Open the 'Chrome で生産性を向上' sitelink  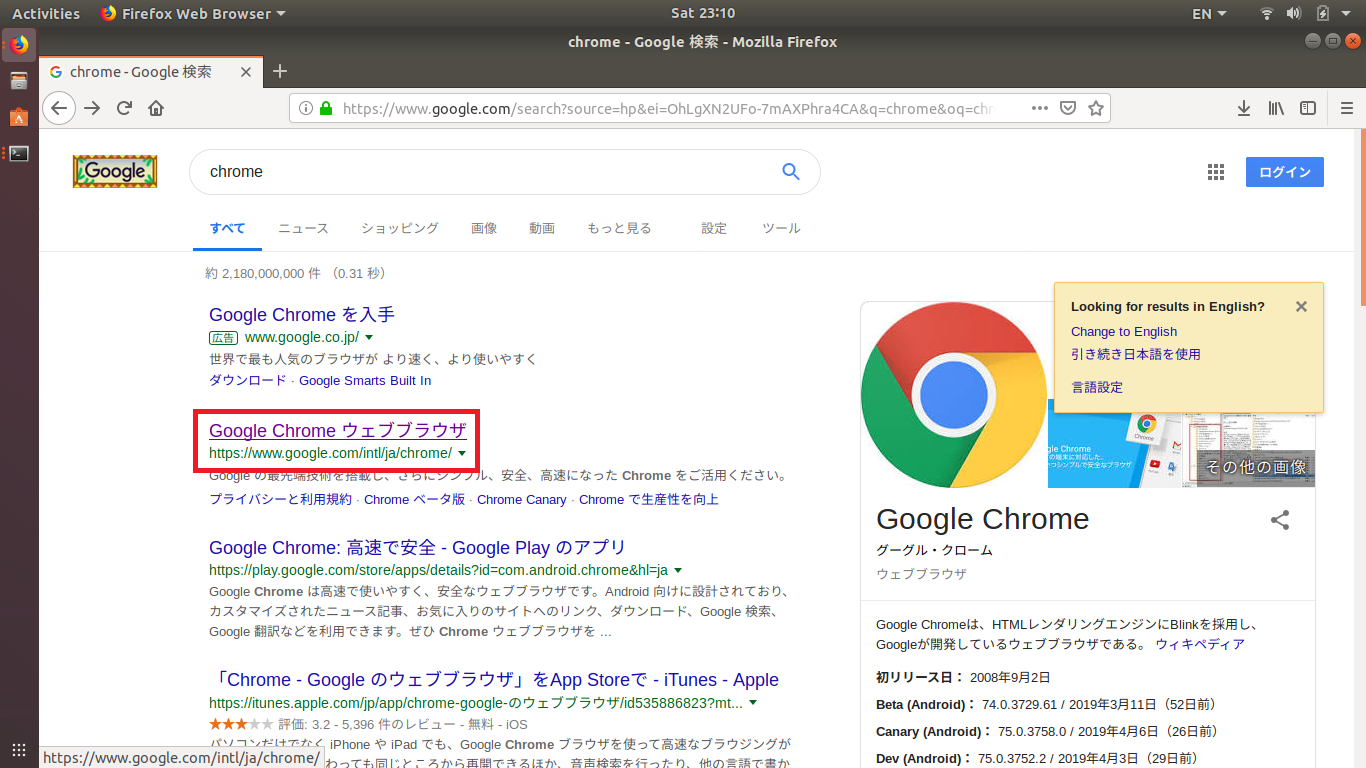(648, 499)
